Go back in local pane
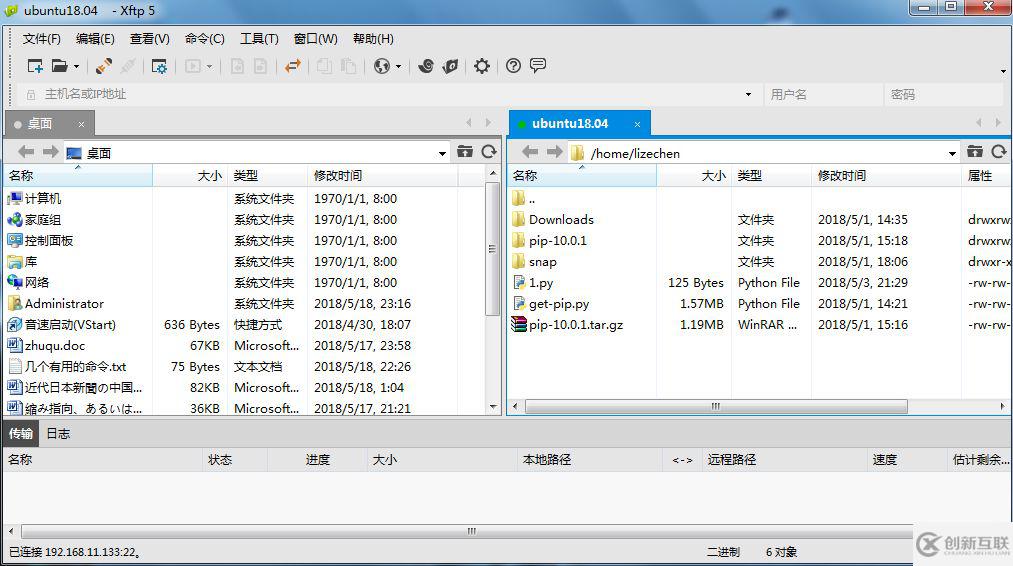 click(x=26, y=152)
